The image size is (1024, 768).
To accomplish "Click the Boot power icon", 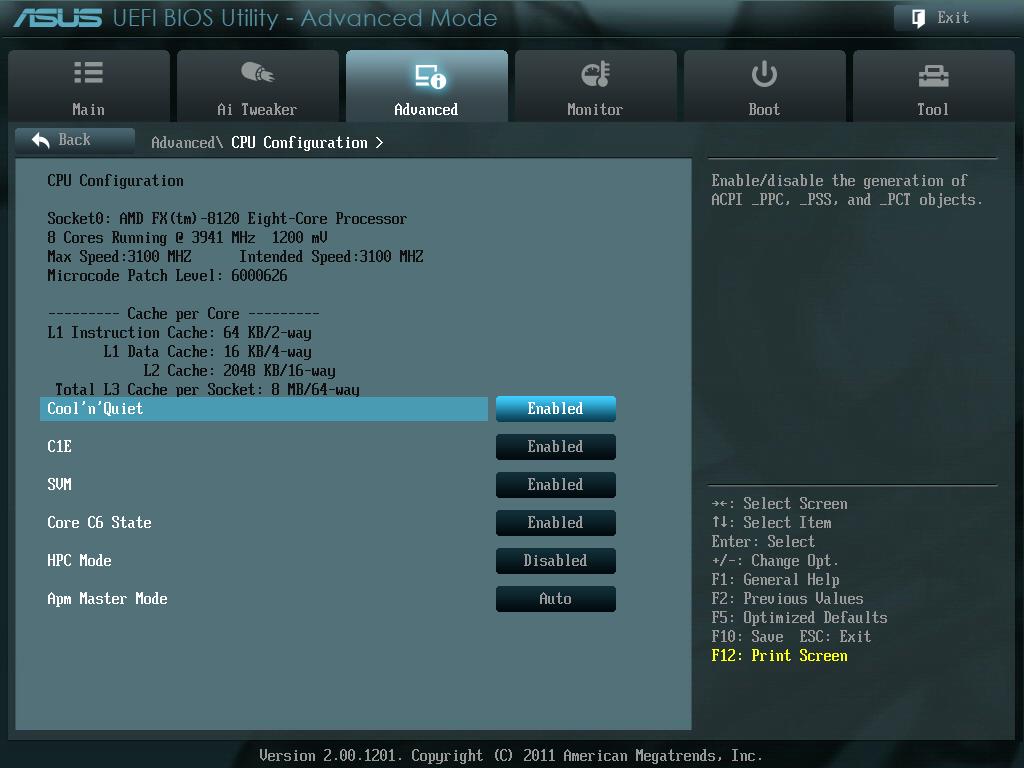I will (x=764, y=74).
